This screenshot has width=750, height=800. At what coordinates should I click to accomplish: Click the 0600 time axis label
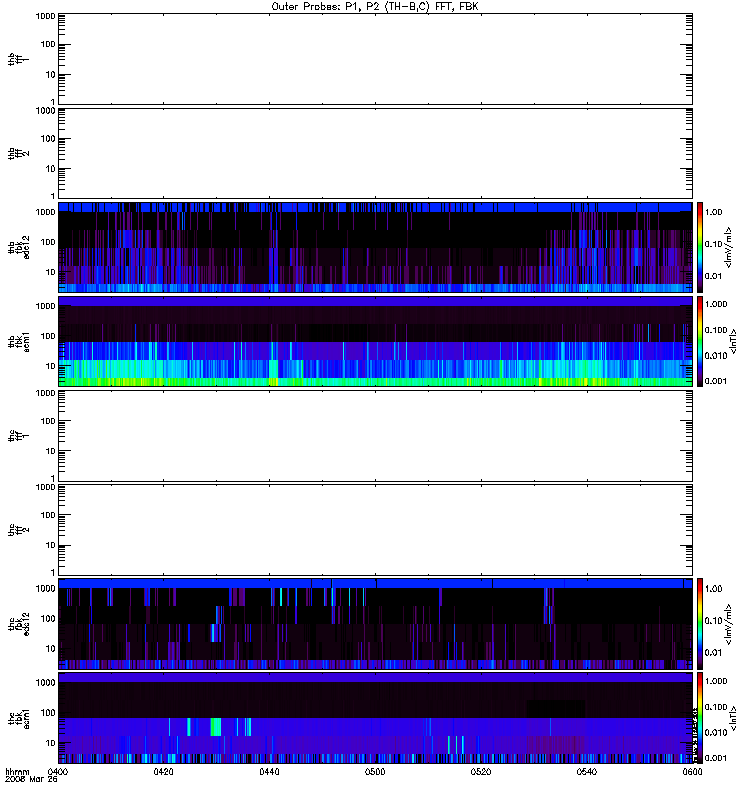pos(692,772)
